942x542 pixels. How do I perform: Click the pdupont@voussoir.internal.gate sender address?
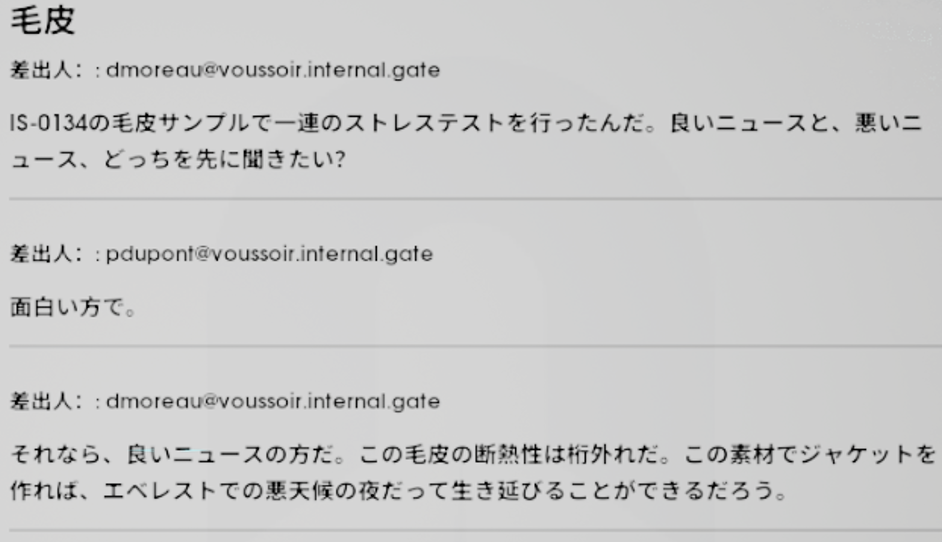[x=269, y=254]
